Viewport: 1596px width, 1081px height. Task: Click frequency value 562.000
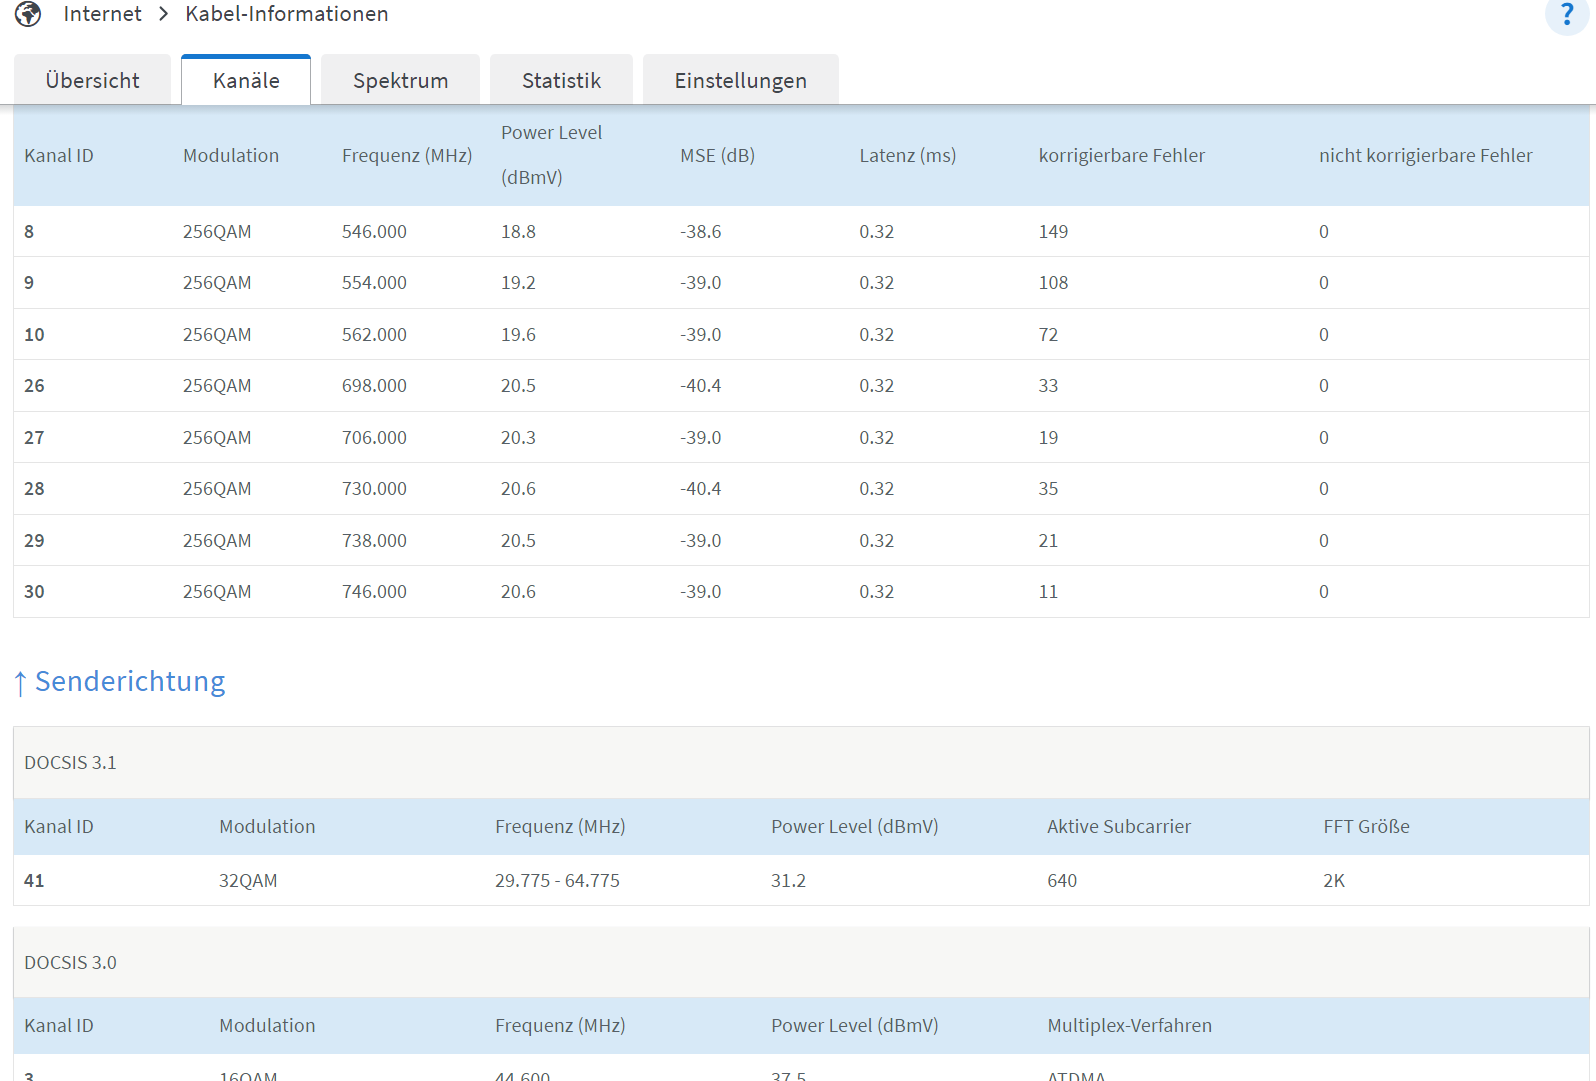tap(374, 334)
